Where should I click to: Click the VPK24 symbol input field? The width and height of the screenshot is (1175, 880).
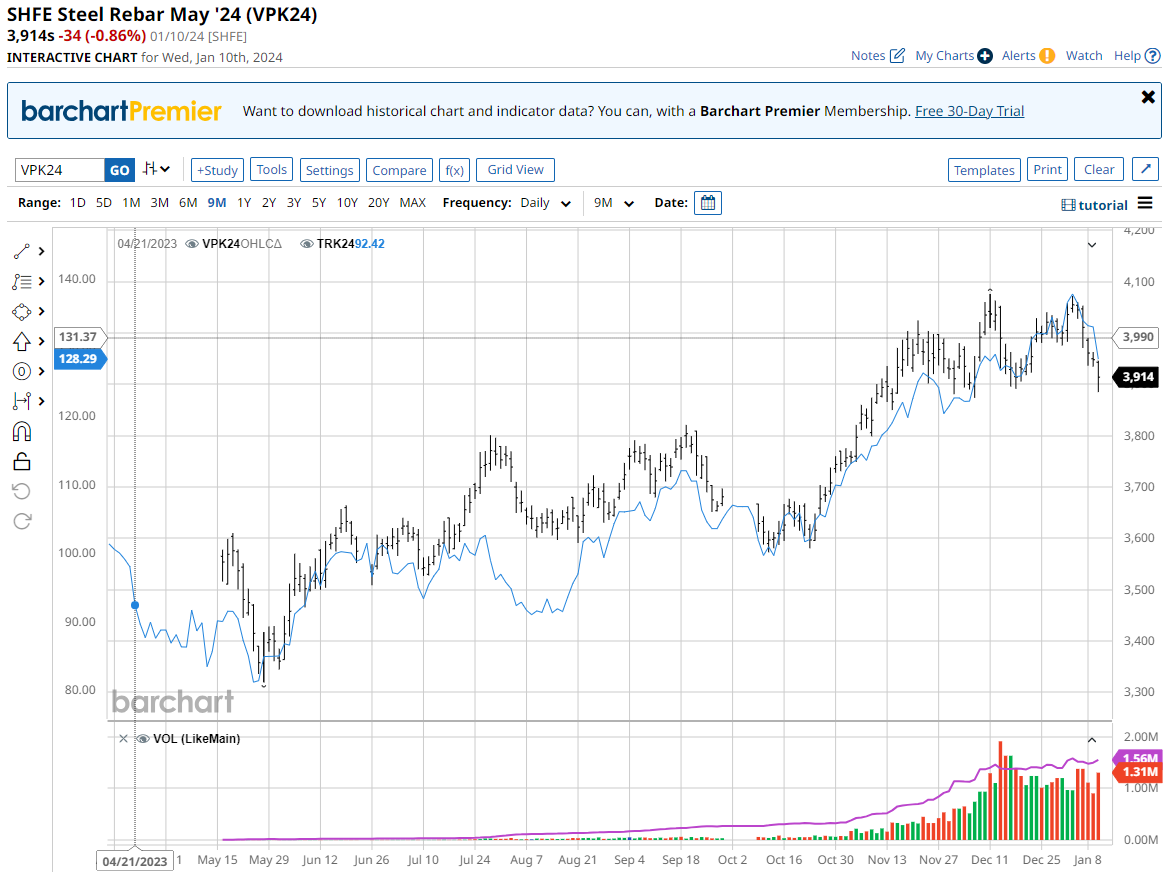tap(60, 170)
